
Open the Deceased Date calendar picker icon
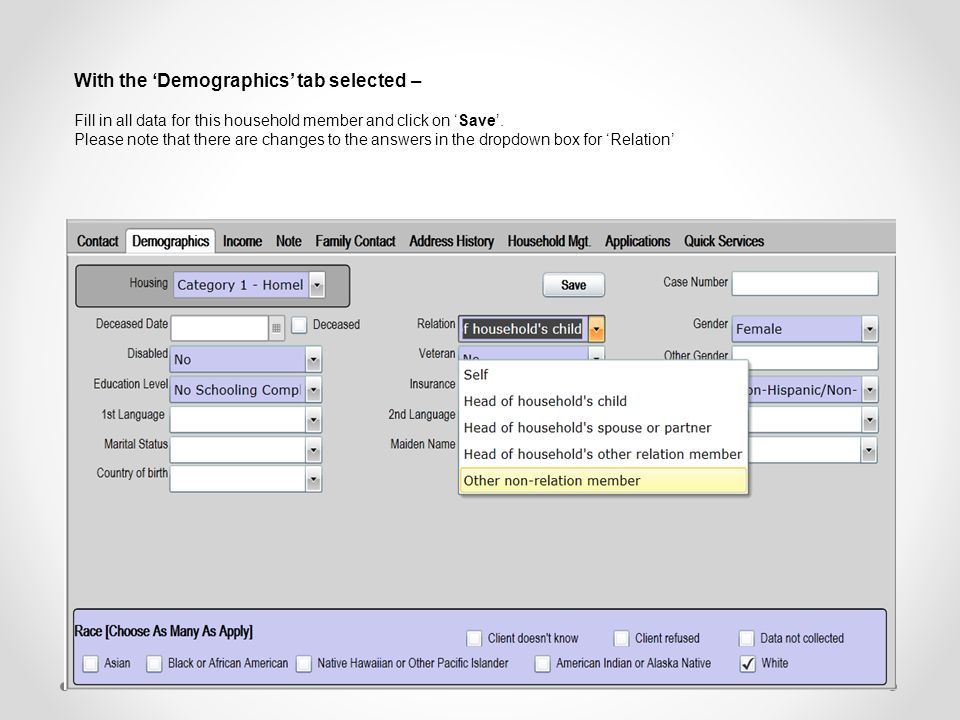pyautogui.click(x=276, y=328)
